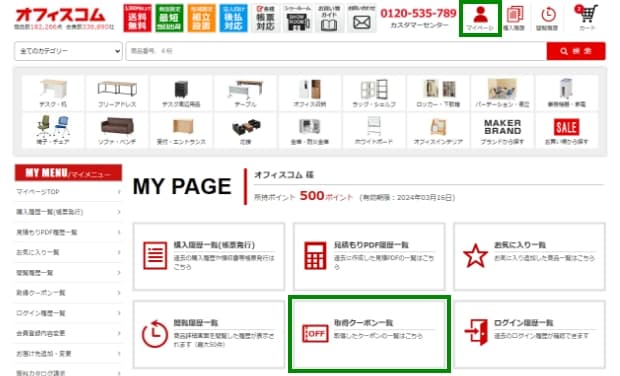The image size is (620, 376).
Task: Open the purchase history header icon
Action: [x=514, y=18]
